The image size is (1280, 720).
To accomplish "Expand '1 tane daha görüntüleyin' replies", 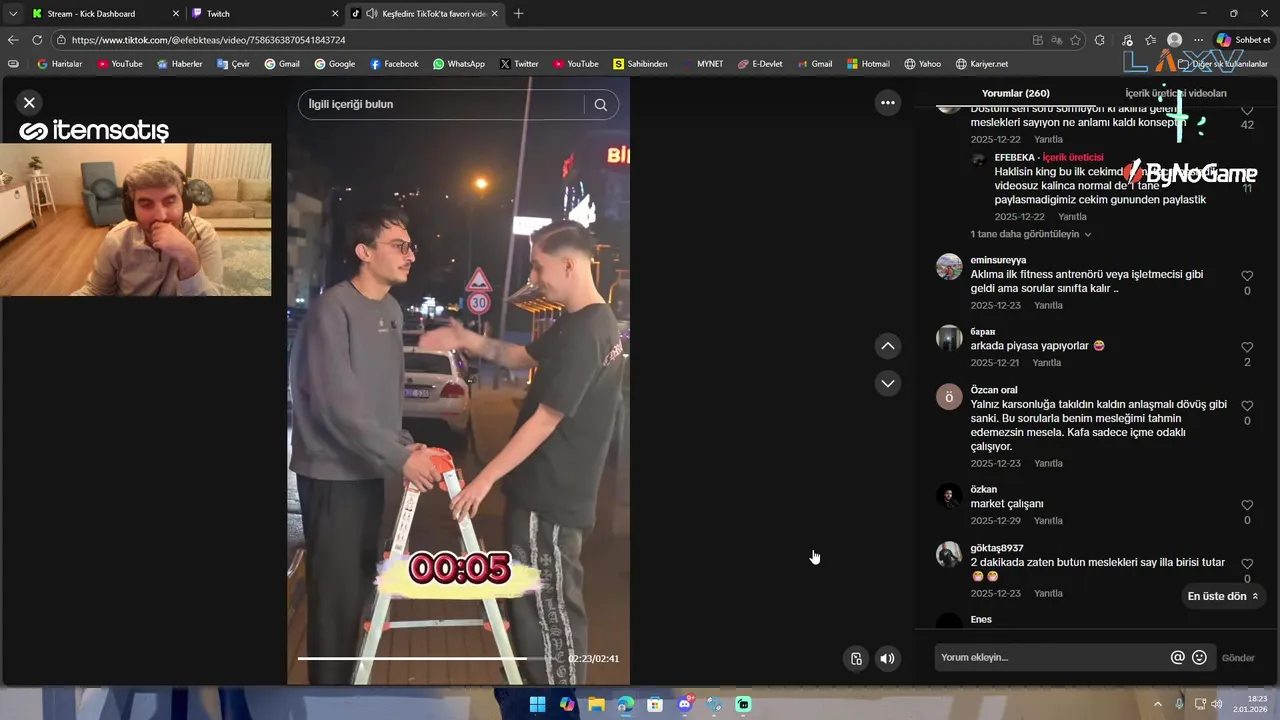I will [1030, 234].
